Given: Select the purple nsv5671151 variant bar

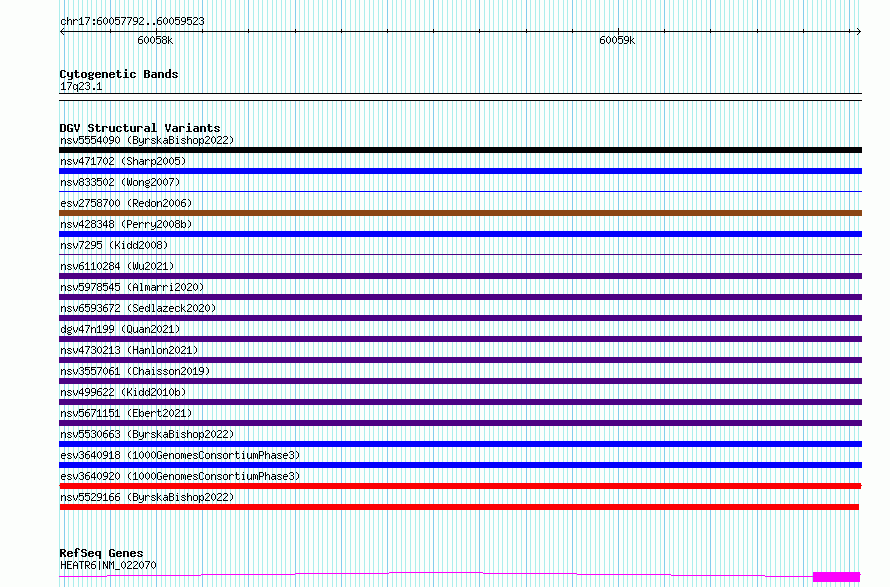Looking at the screenshot, I should [460, 423].
